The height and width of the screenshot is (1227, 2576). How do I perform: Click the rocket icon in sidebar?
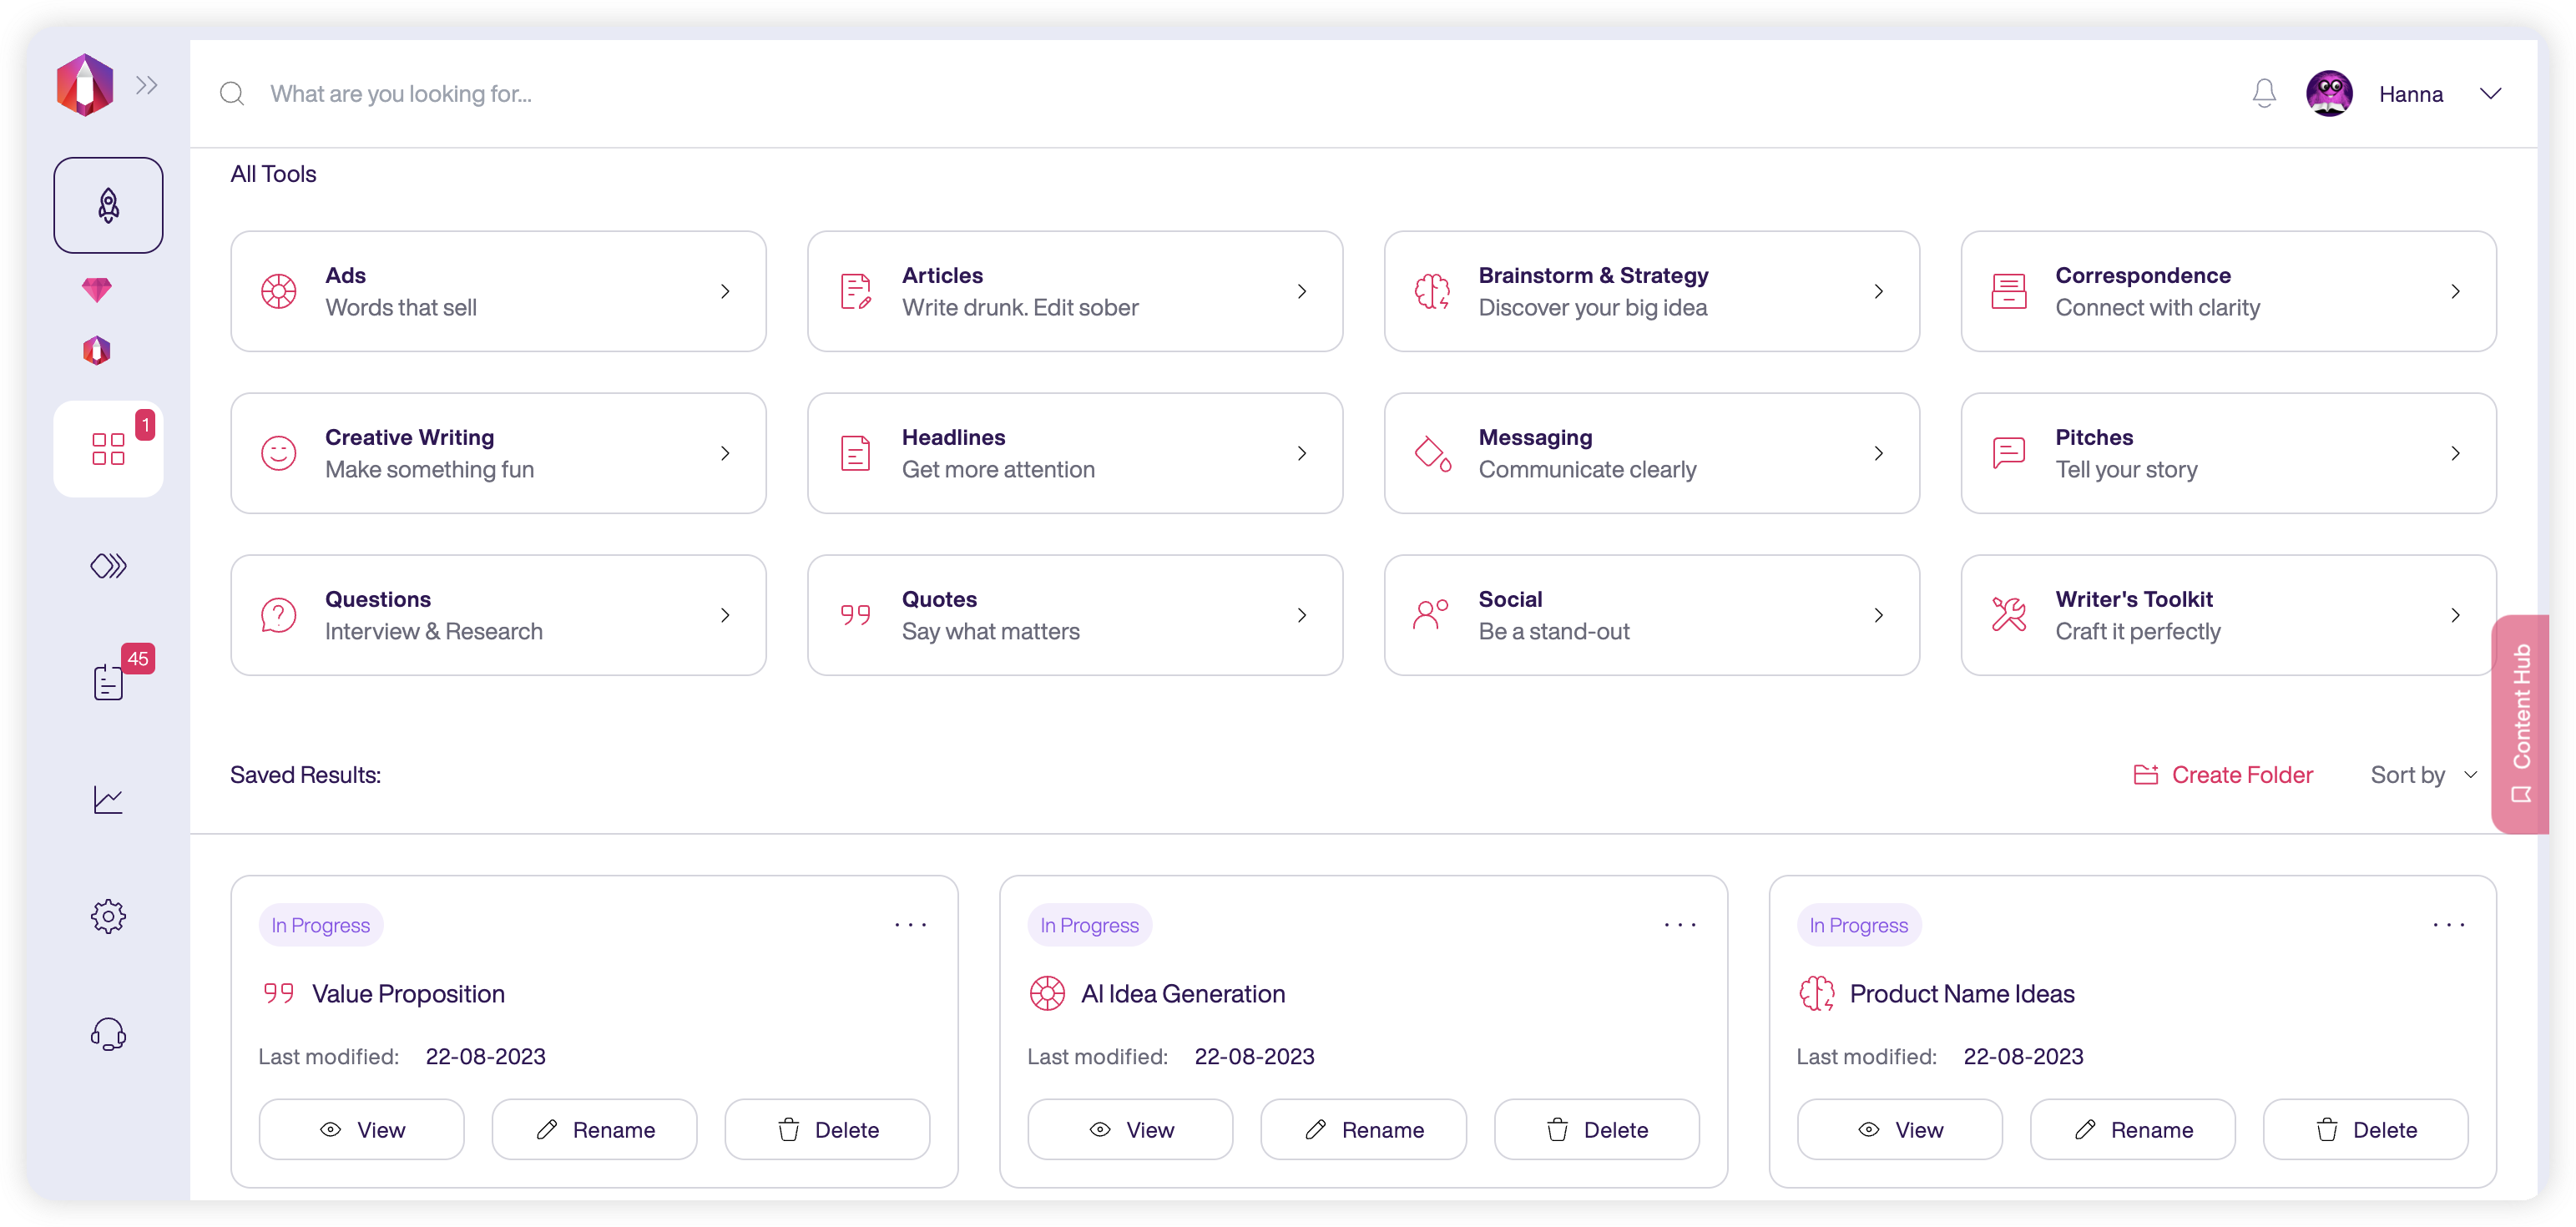tap(108, 205)
